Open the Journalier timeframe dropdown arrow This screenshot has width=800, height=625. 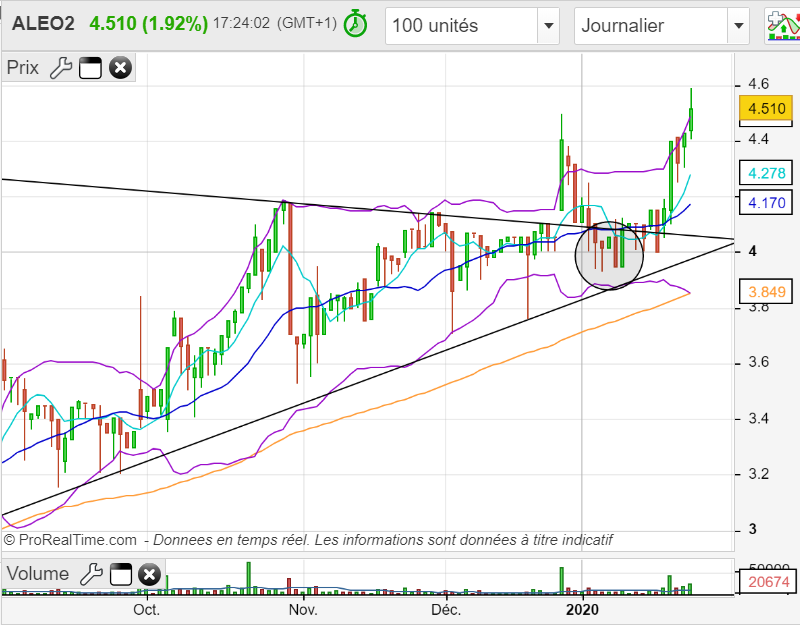pos(738,26)
